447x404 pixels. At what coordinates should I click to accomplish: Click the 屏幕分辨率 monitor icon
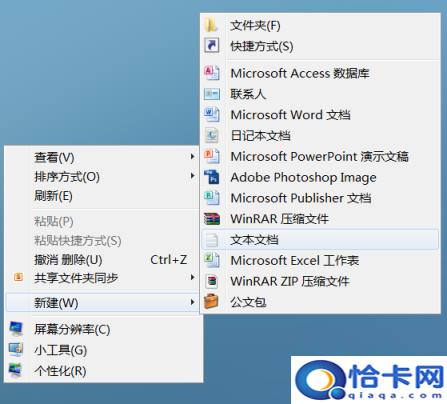[x=16, y=329]
